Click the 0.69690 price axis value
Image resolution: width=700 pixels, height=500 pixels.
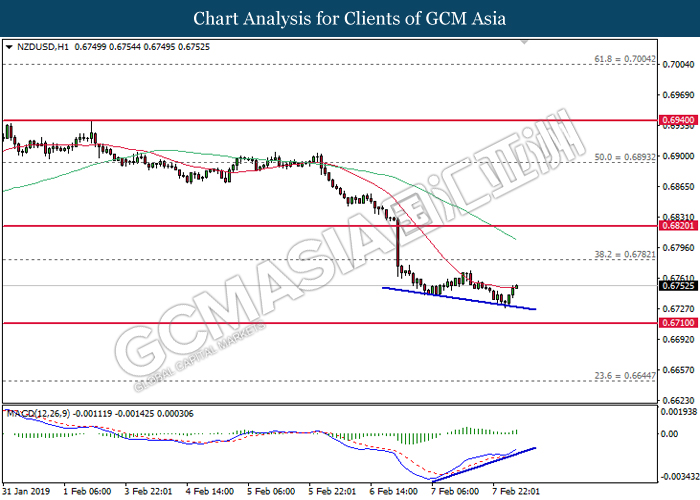(x=678, y=95)
